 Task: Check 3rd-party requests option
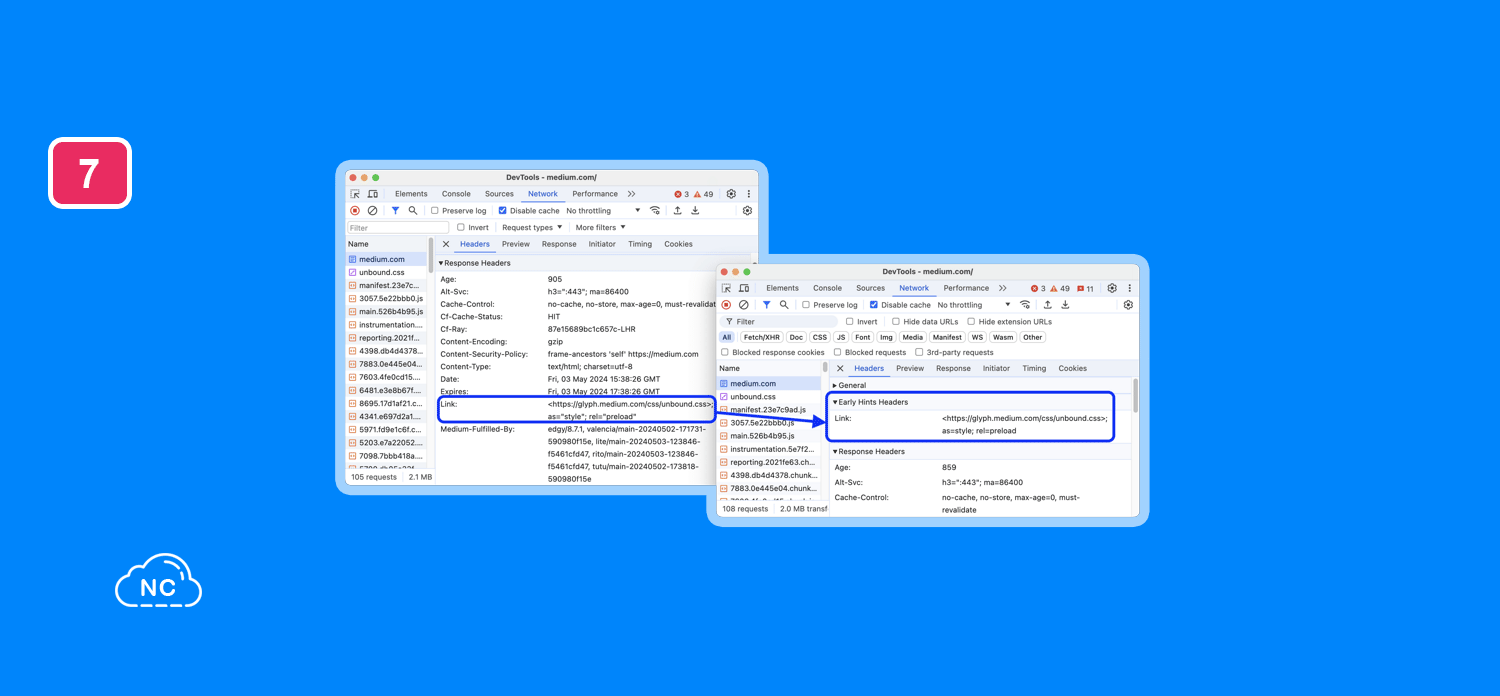point(919,352)
